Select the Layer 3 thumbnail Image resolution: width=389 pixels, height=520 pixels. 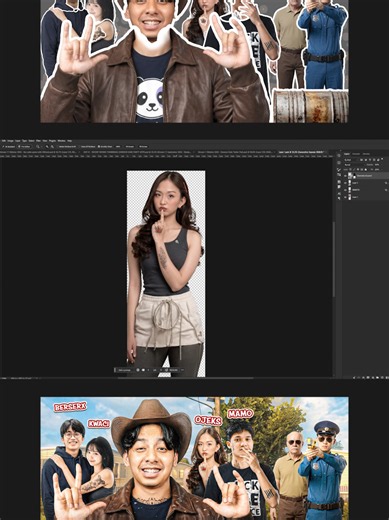[350, 183]
